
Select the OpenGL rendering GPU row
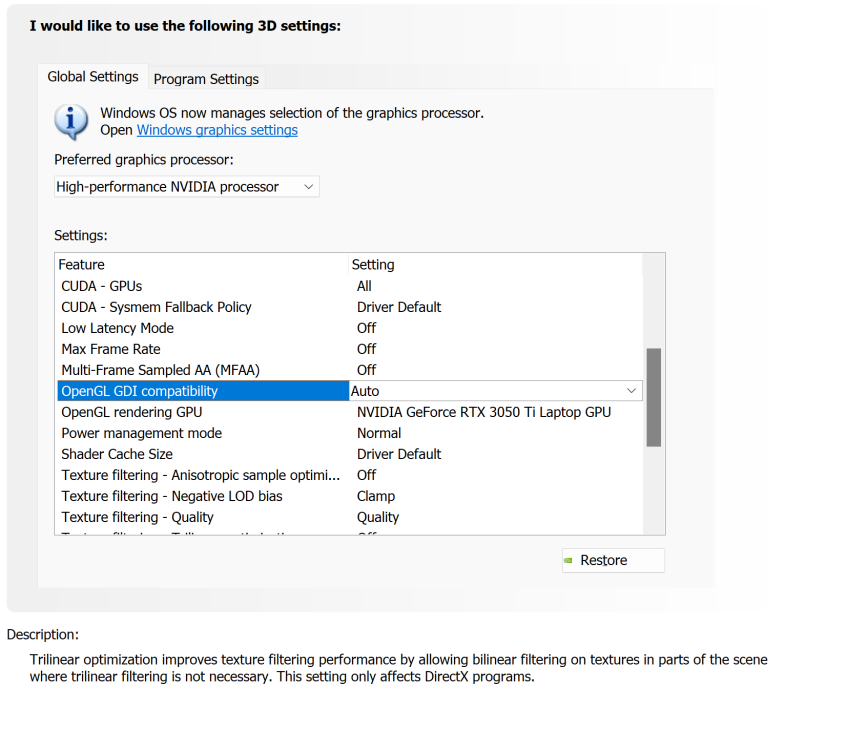(x=132, y=412)
